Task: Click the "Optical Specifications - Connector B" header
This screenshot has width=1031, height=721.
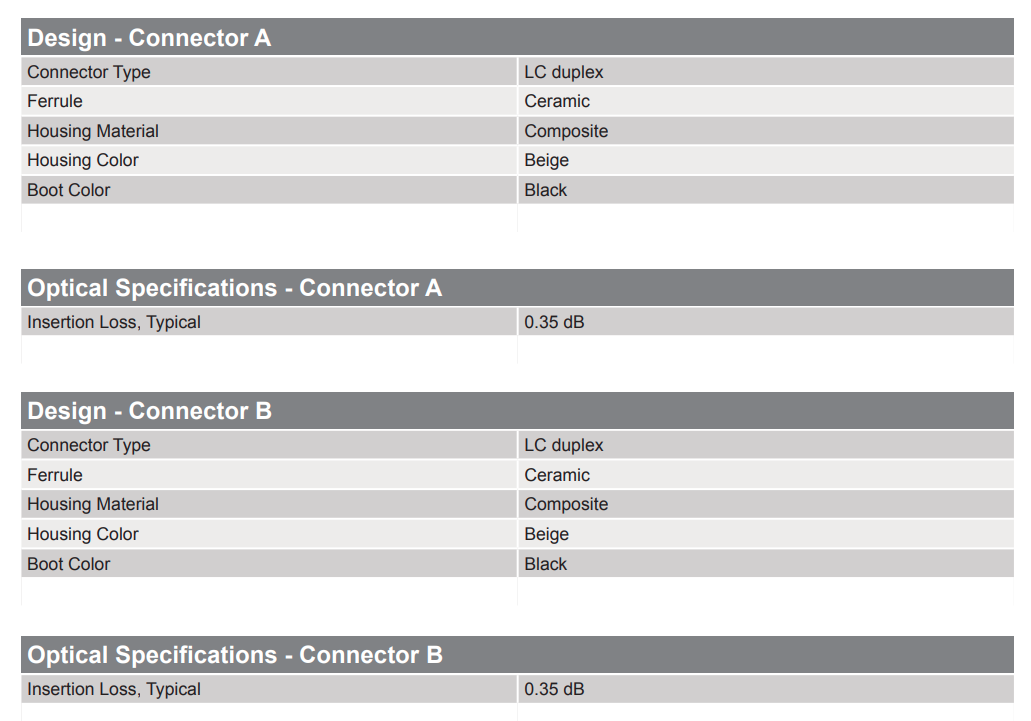Action: 234,655
